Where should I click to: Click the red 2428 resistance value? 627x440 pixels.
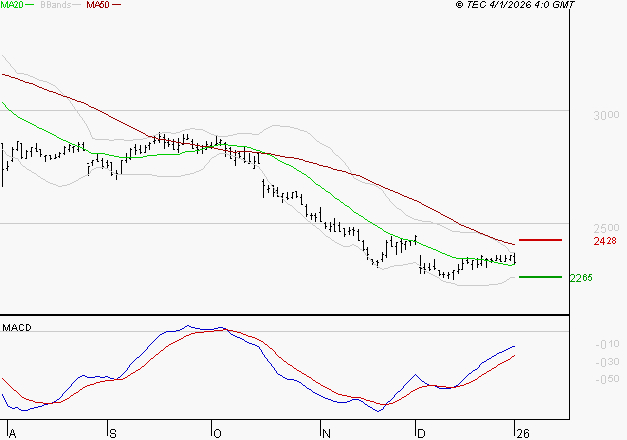pyautogui.click(x=605, y=241)
